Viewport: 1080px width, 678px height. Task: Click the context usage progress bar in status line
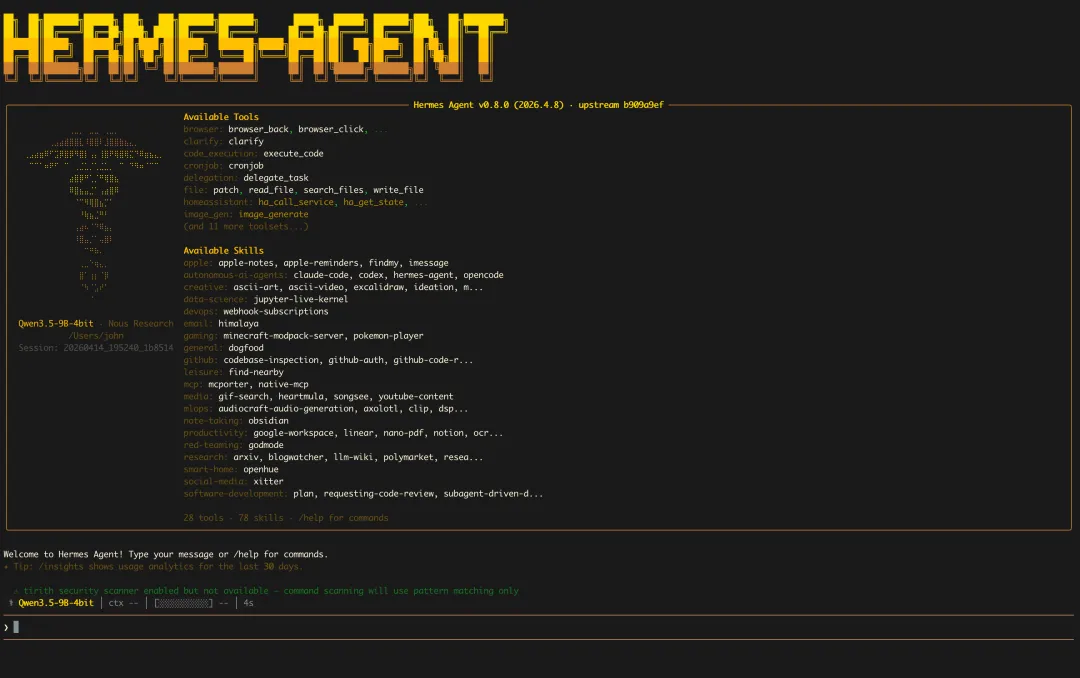pos(183,603)
